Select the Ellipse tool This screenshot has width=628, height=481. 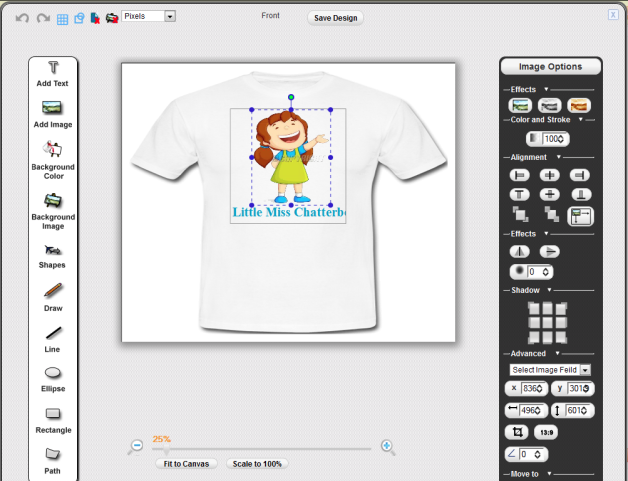click(53, 380)
